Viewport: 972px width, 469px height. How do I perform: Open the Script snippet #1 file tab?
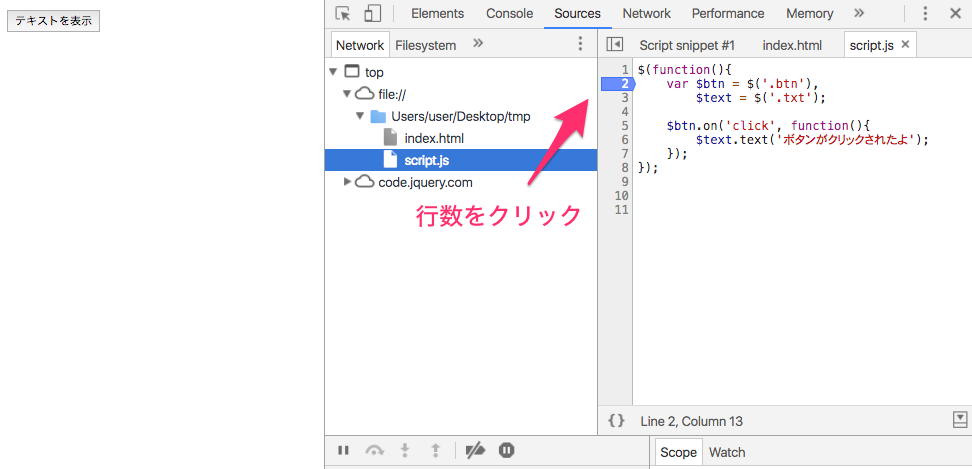pos(687,45)
